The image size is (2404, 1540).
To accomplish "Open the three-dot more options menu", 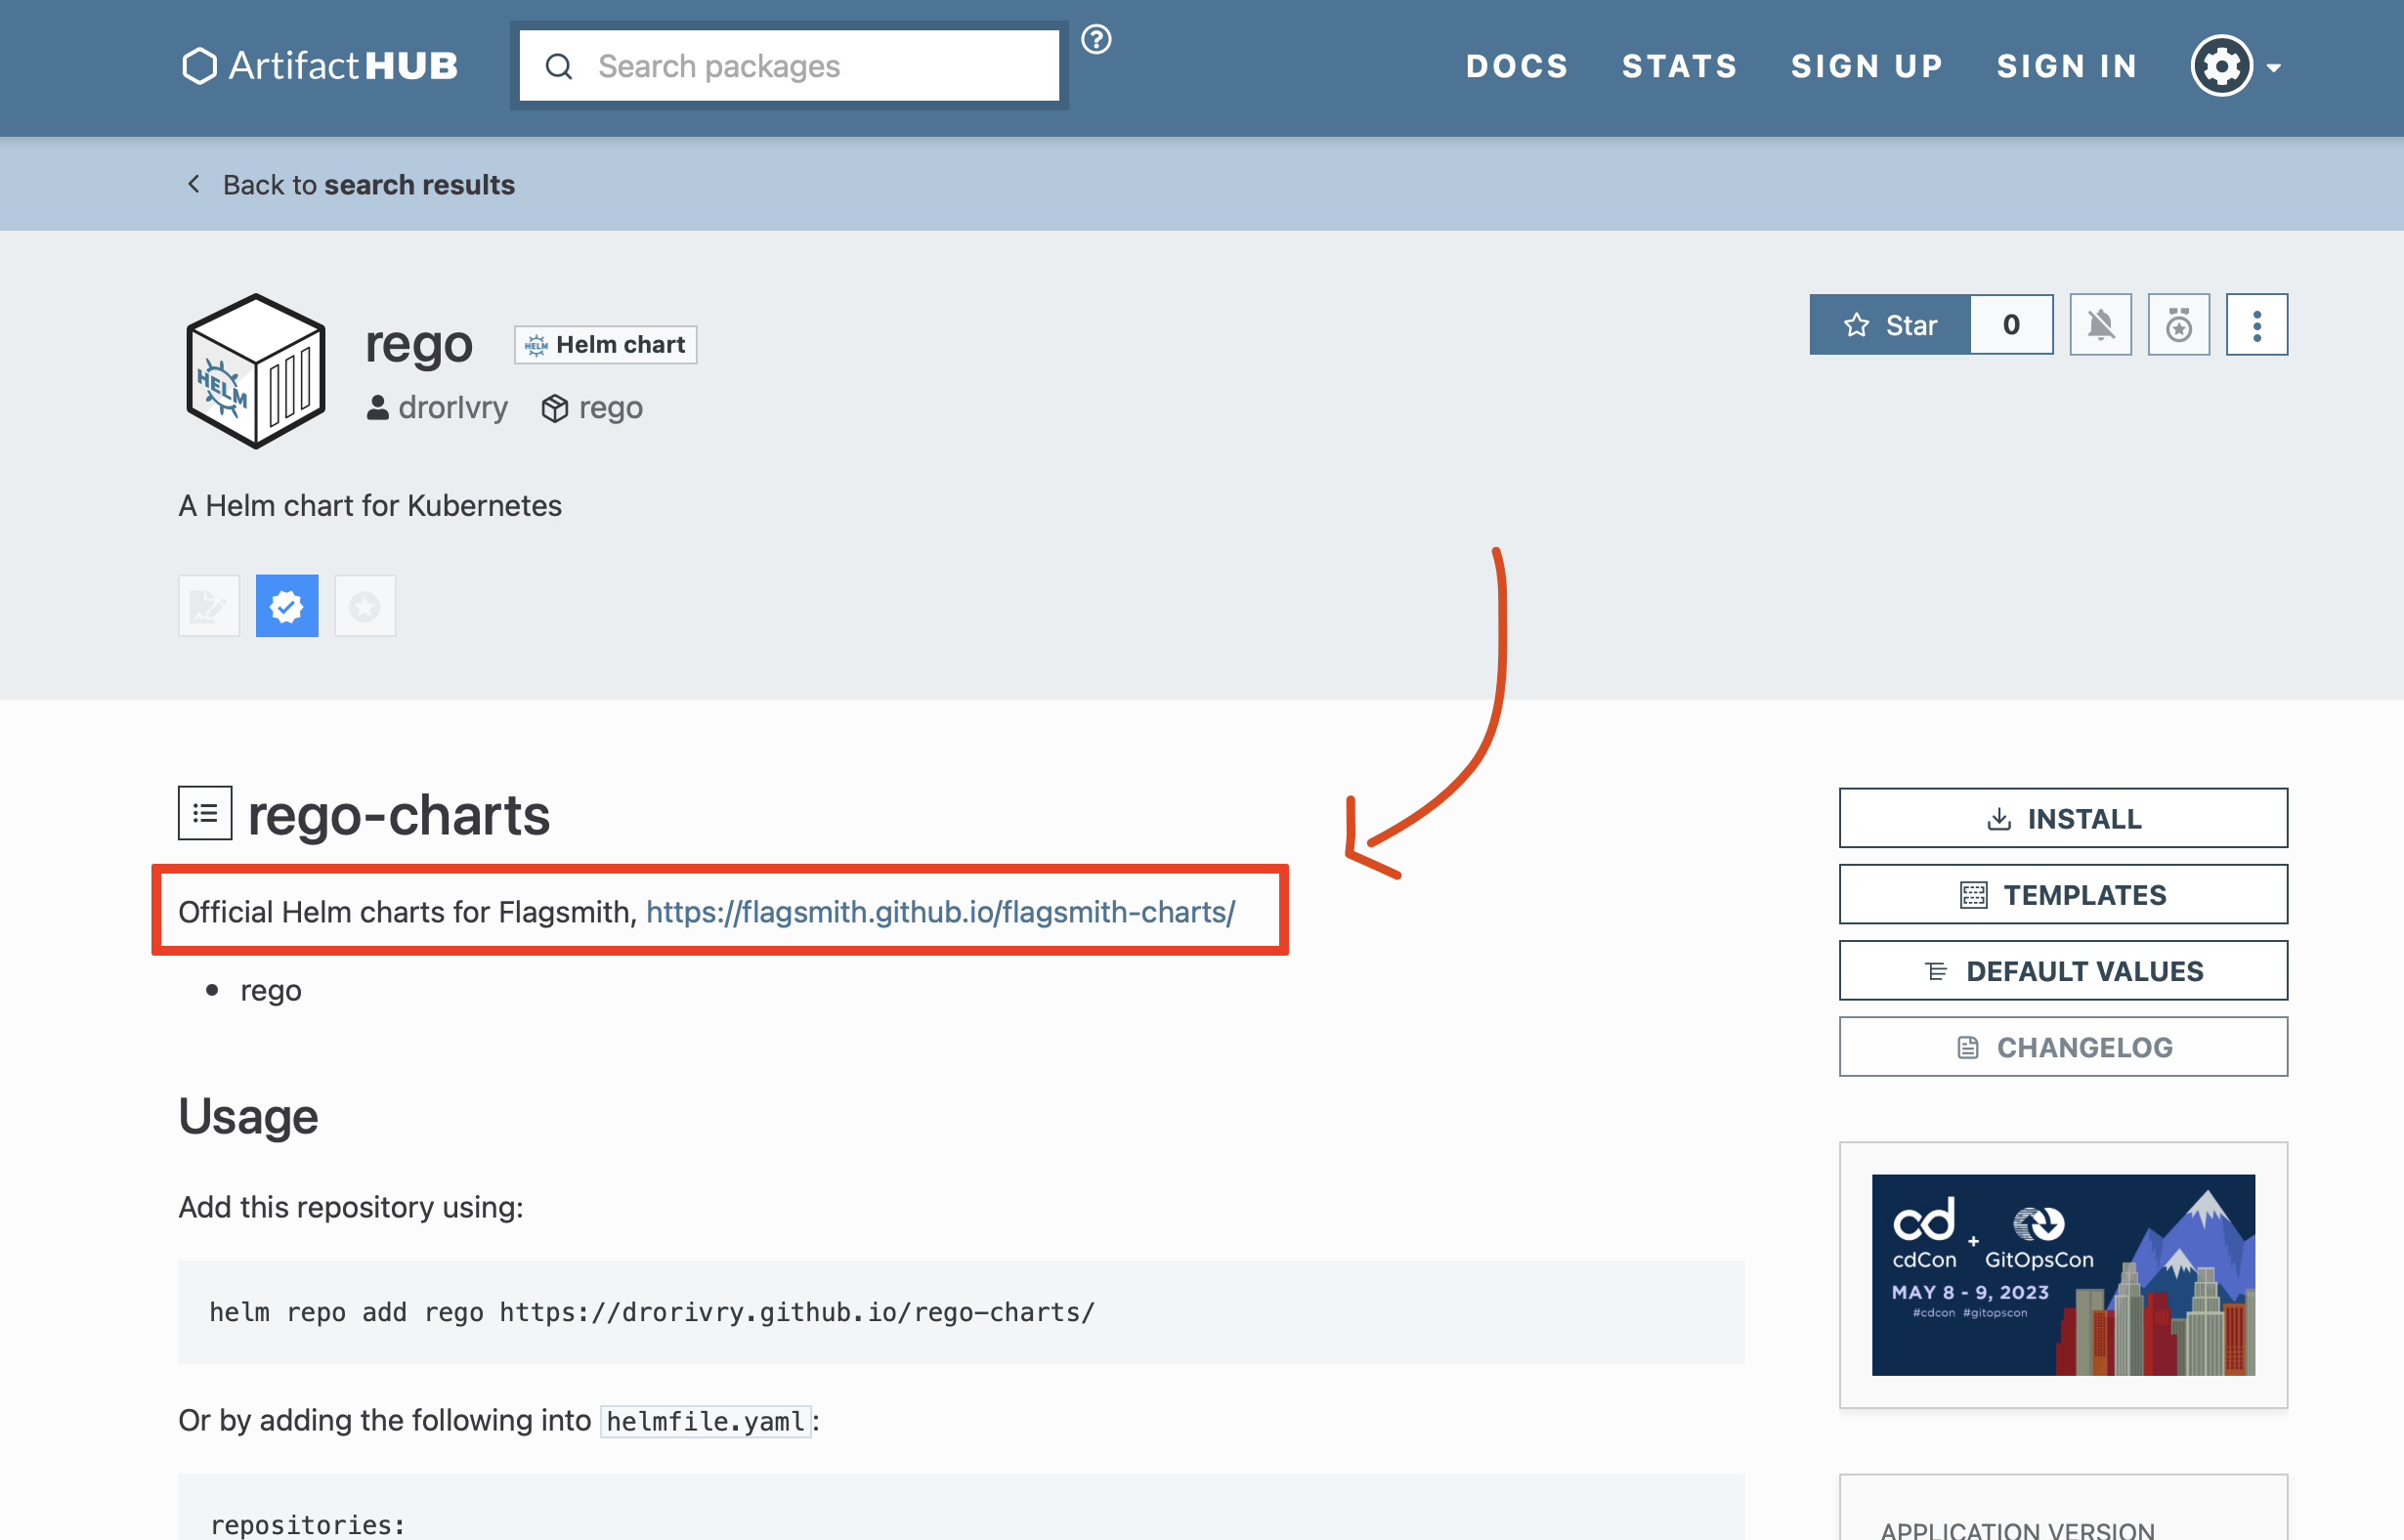I will tap(2257, 325).
